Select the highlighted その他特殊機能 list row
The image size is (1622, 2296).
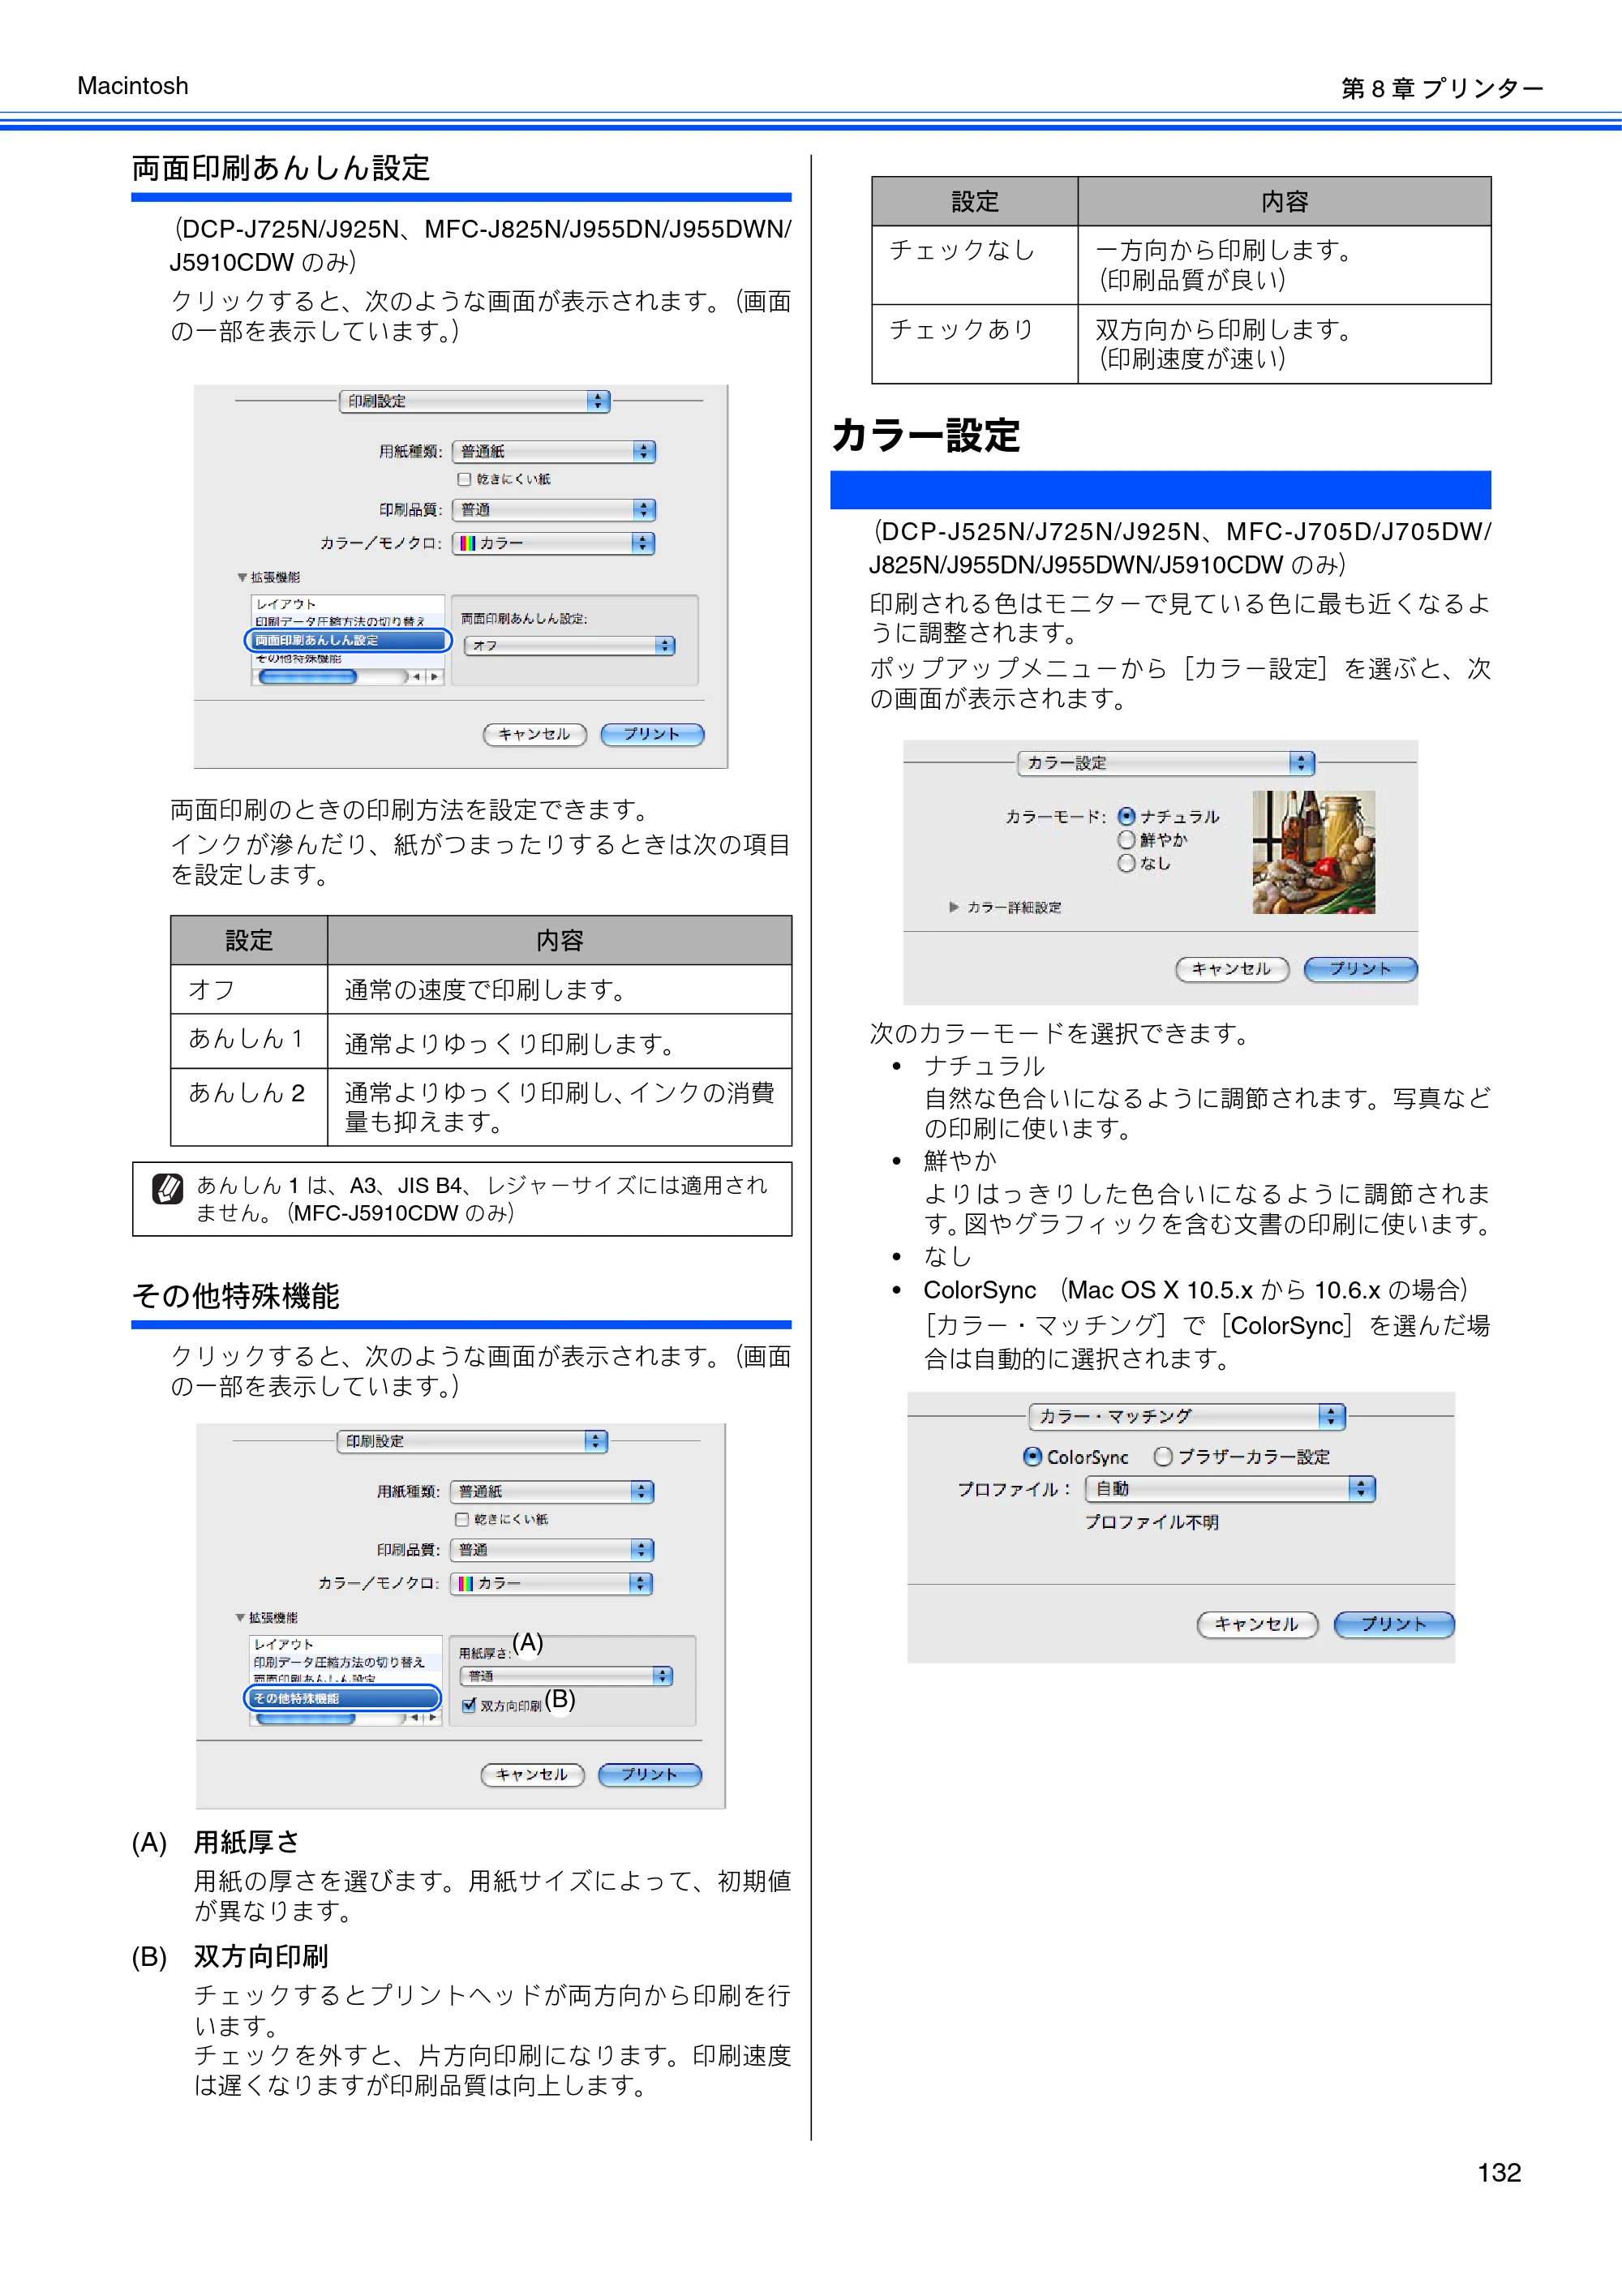(x=343, y=1698)
